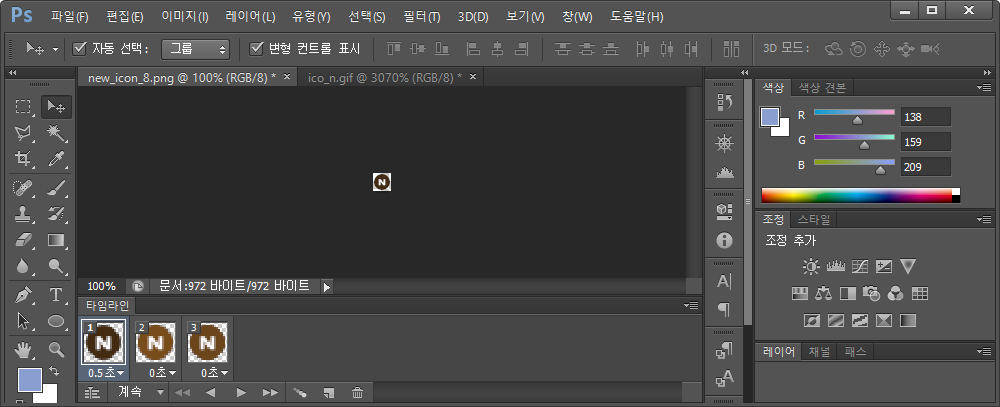Open the Histogram panel icon
The height and width of the screenshot is (407, 1000).
coord(724,172)
